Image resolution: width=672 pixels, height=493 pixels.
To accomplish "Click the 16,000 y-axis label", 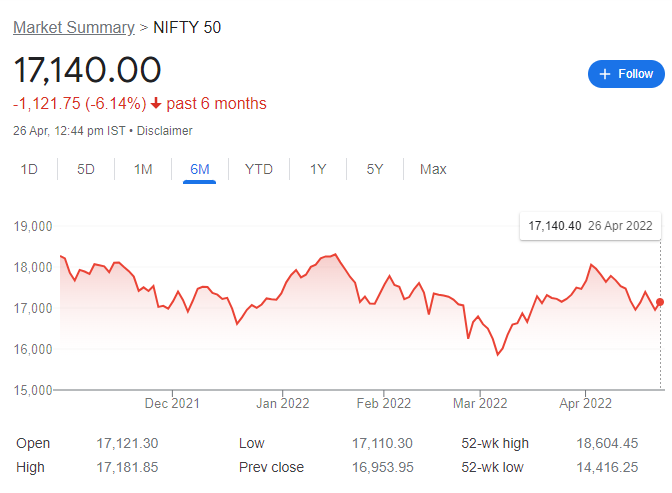I will (x=33, y=349).
